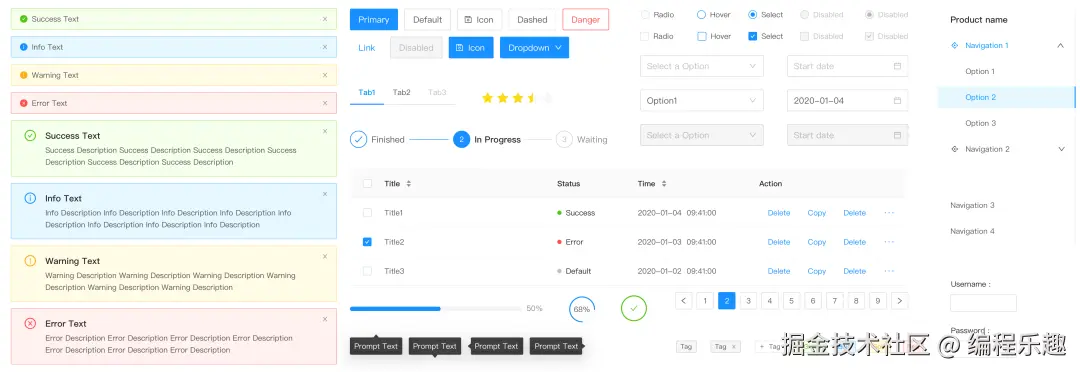Close the small Warning Text alert

coord(325,75)
